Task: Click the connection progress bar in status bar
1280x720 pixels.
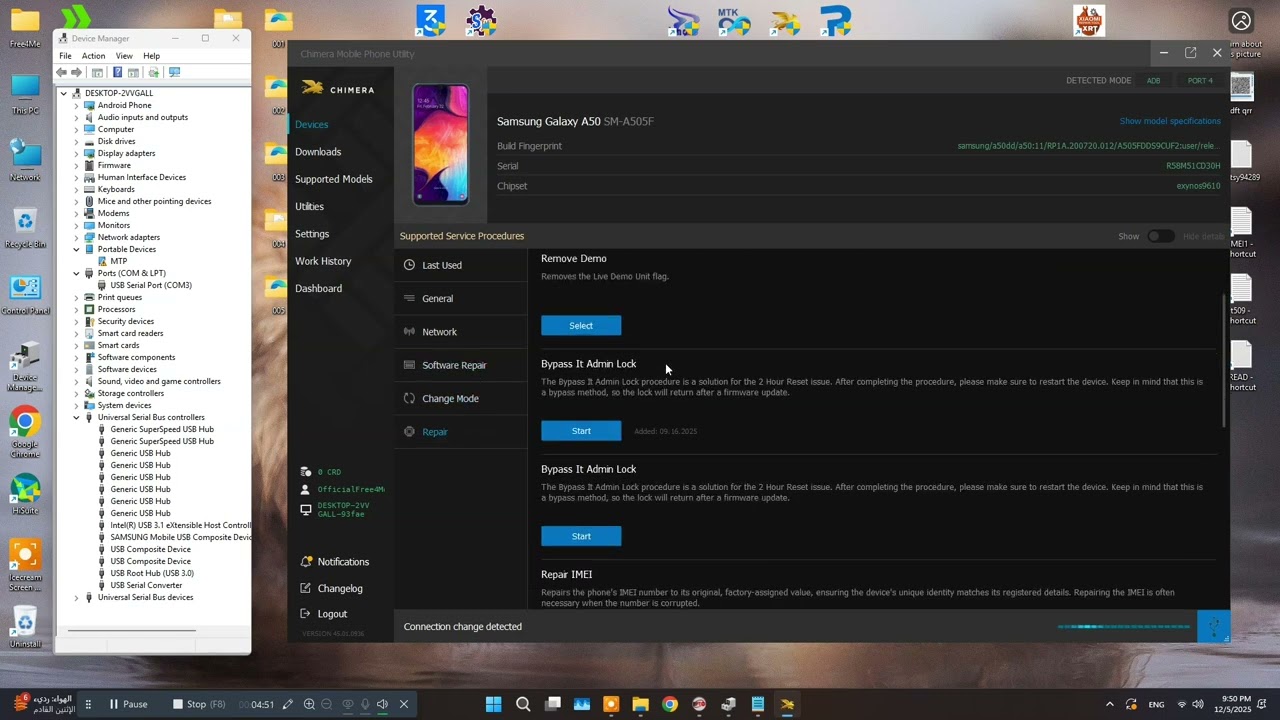Action: (x=1125, y=627)
